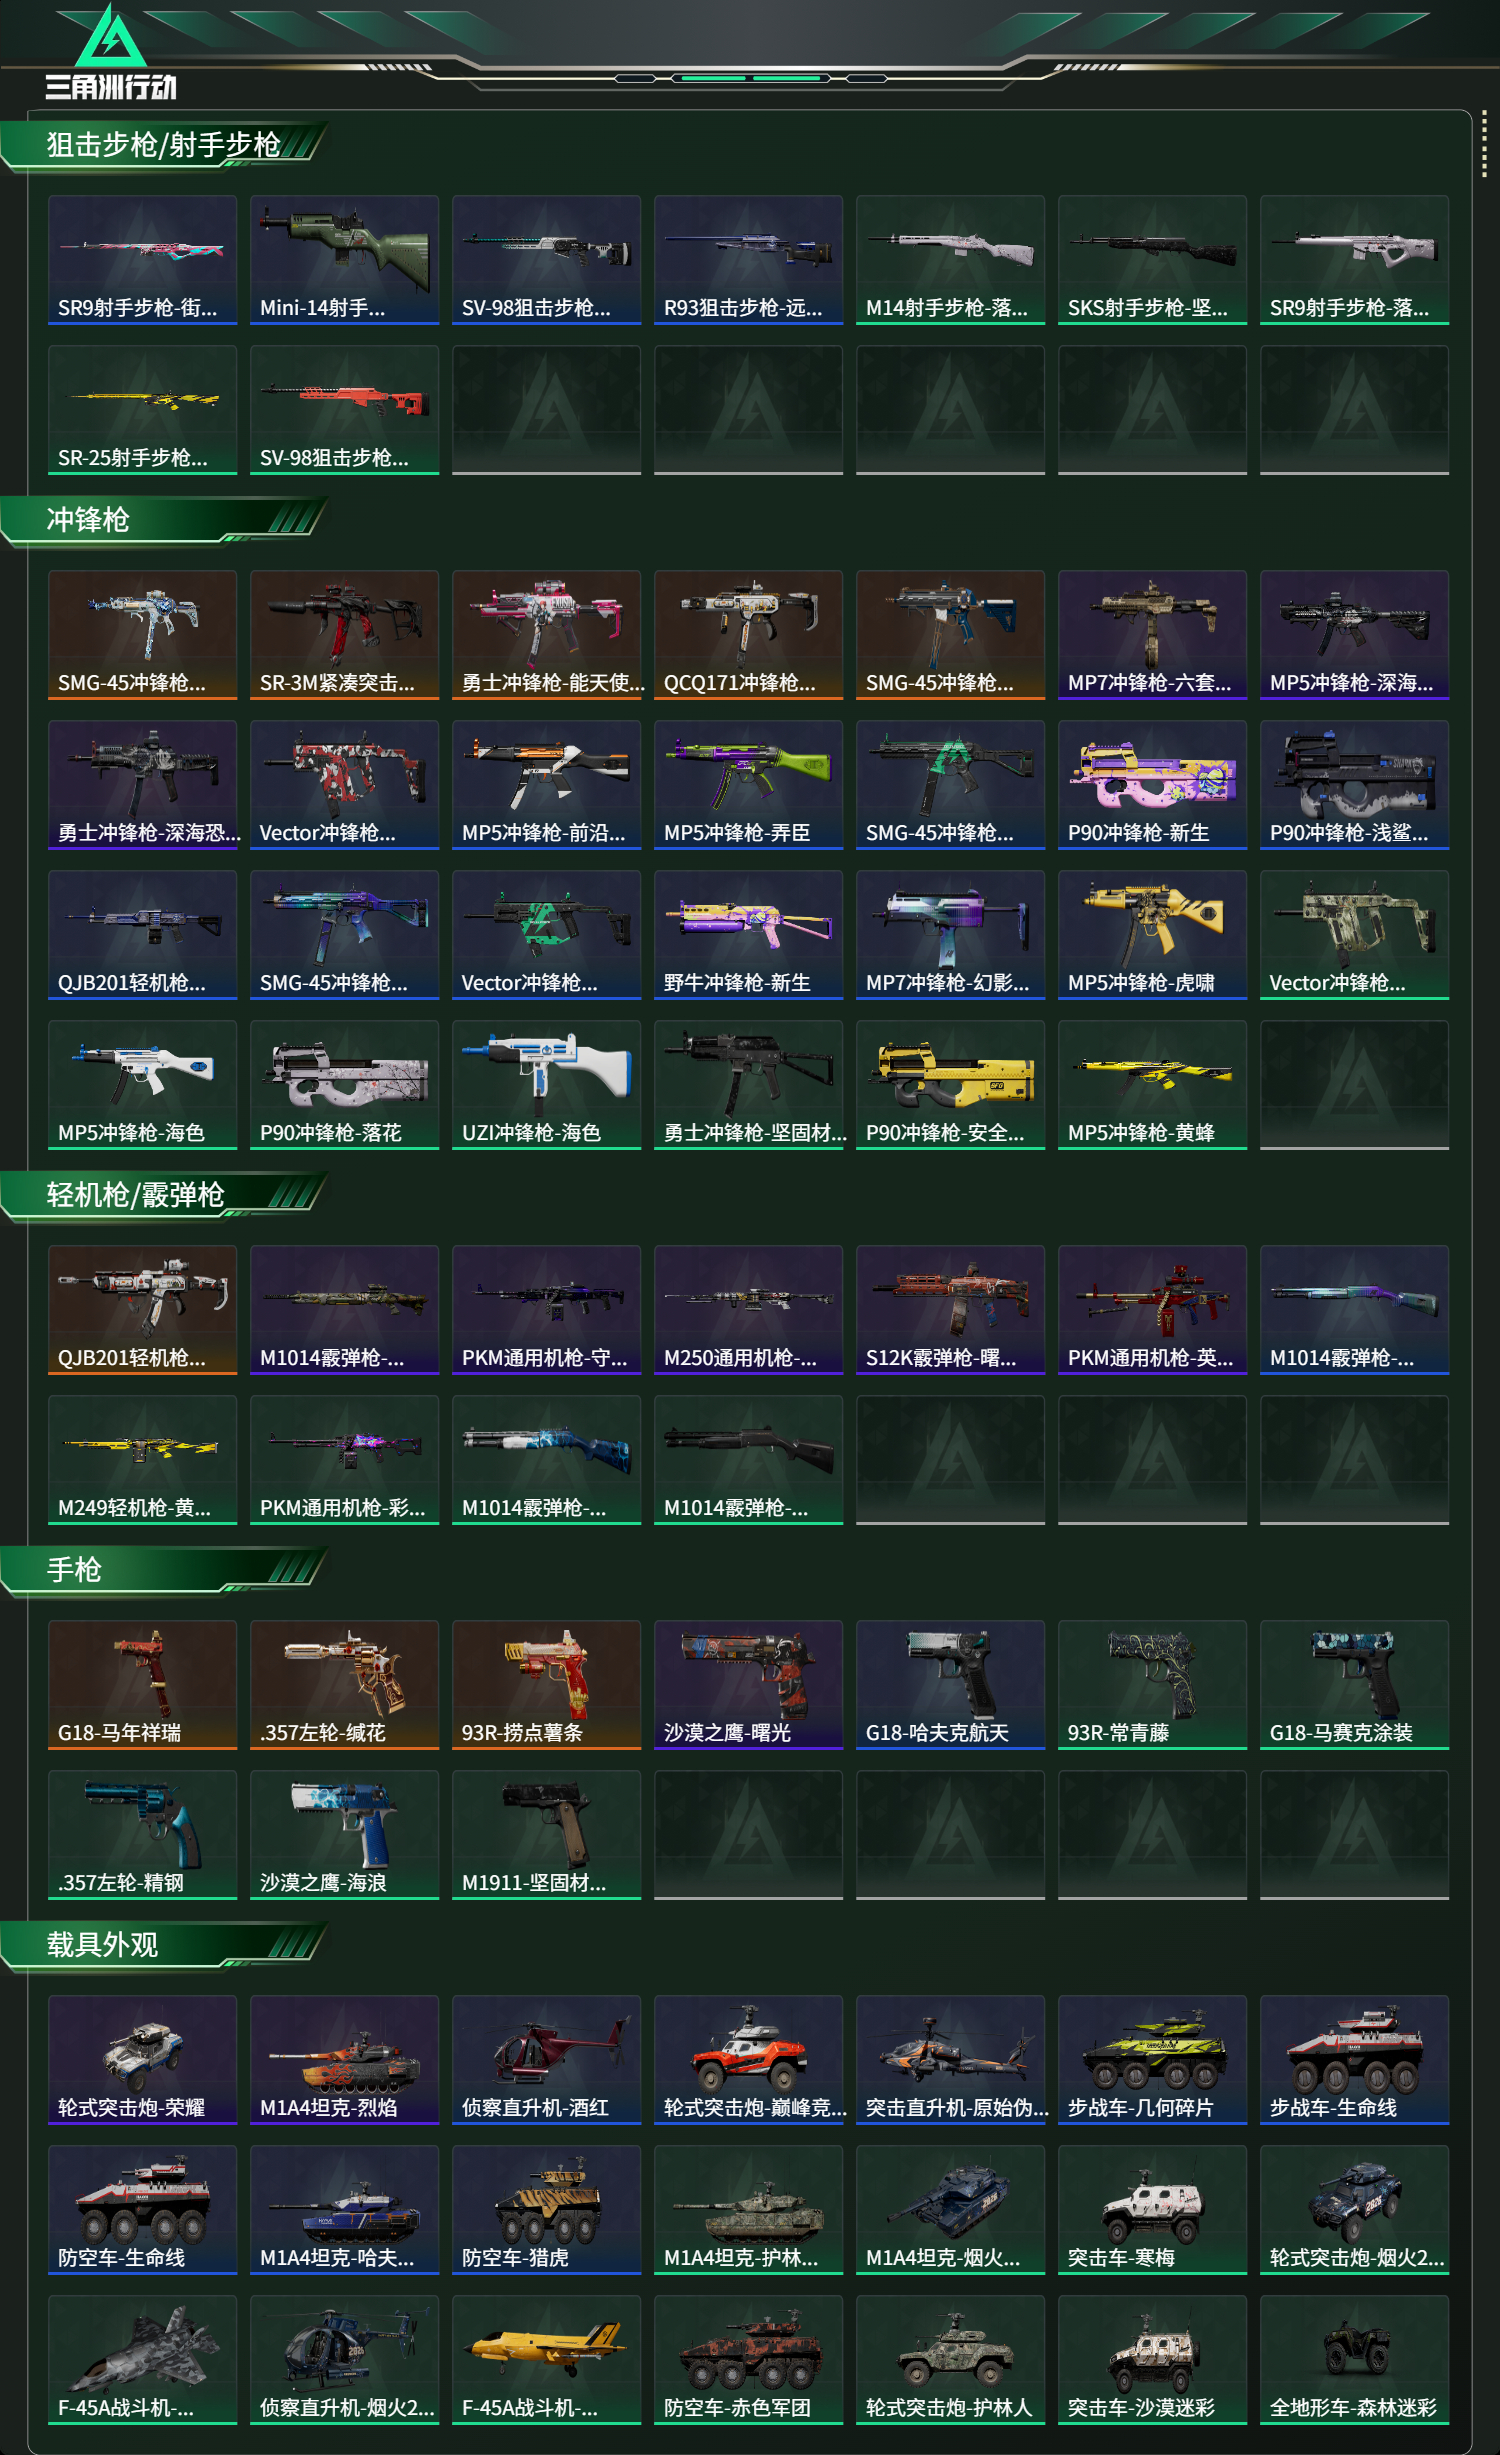Pick the G18-马年祥瑞 pistol skin
This screenshot has height=2455, width=1500.
[142, 1685]
